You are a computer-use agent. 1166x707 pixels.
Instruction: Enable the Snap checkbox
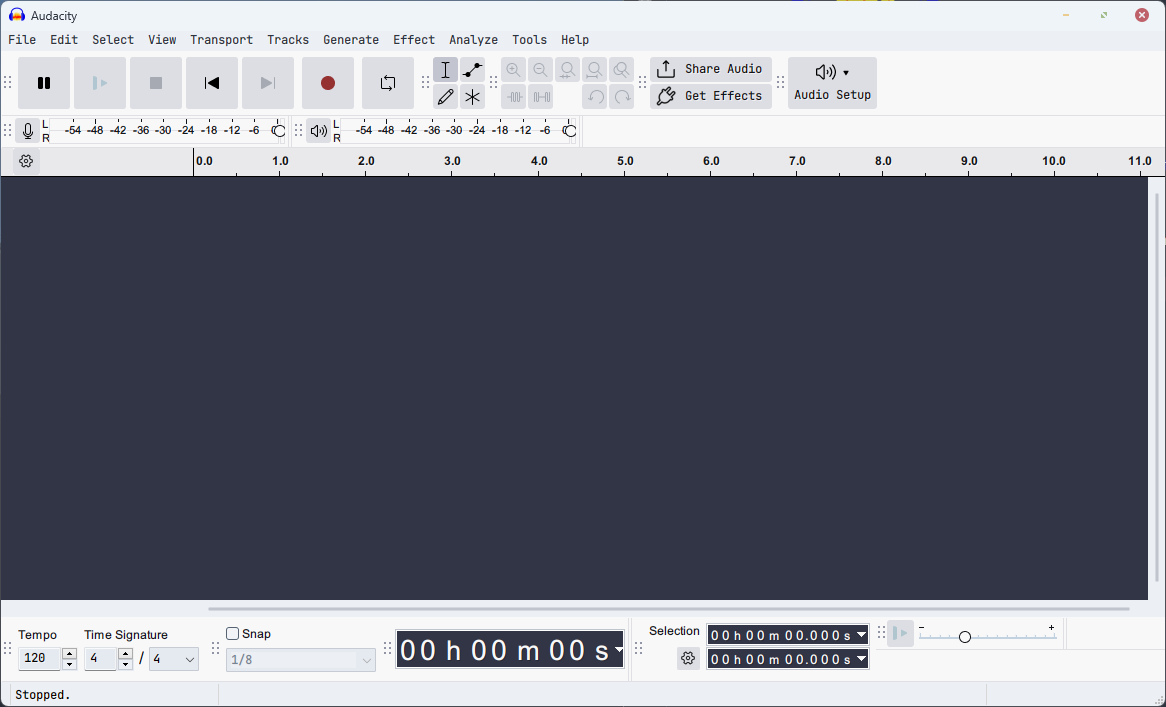(x=233, y=634)
